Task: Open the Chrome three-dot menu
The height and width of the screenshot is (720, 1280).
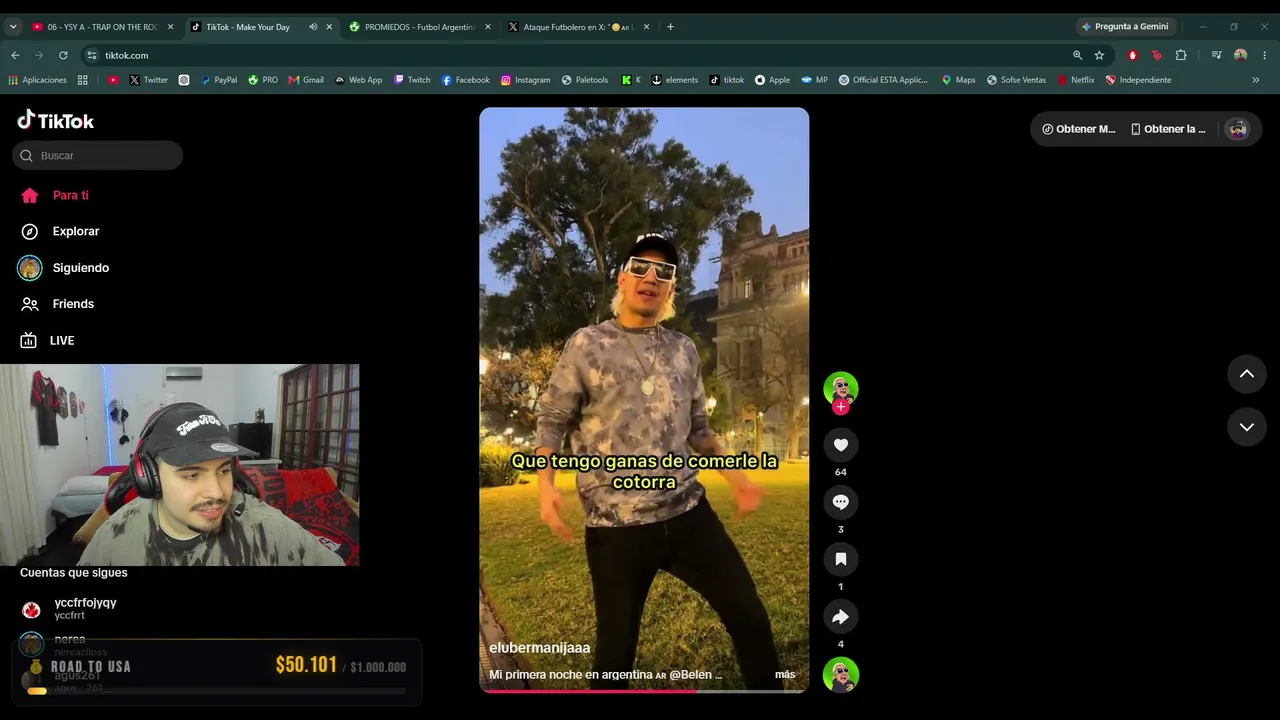Action: click(1265, 55)
